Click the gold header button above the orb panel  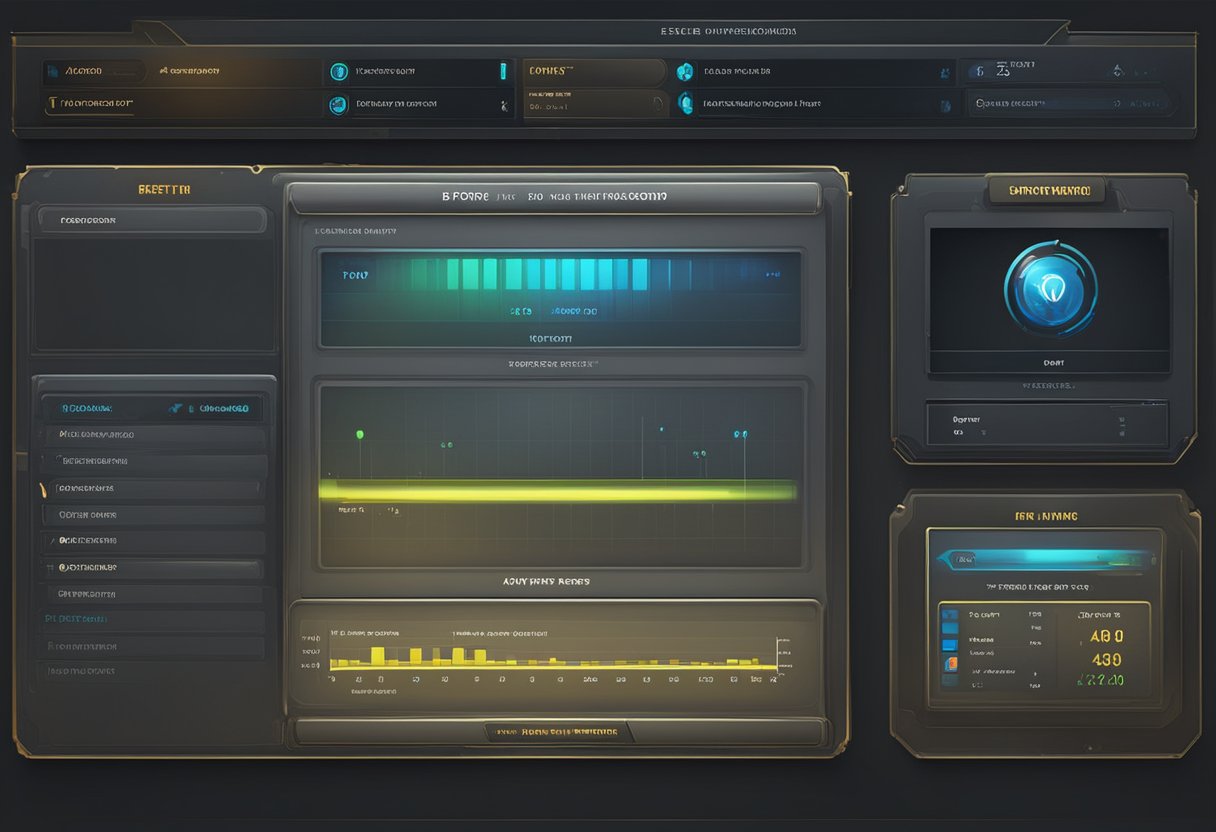point(1044,190)
